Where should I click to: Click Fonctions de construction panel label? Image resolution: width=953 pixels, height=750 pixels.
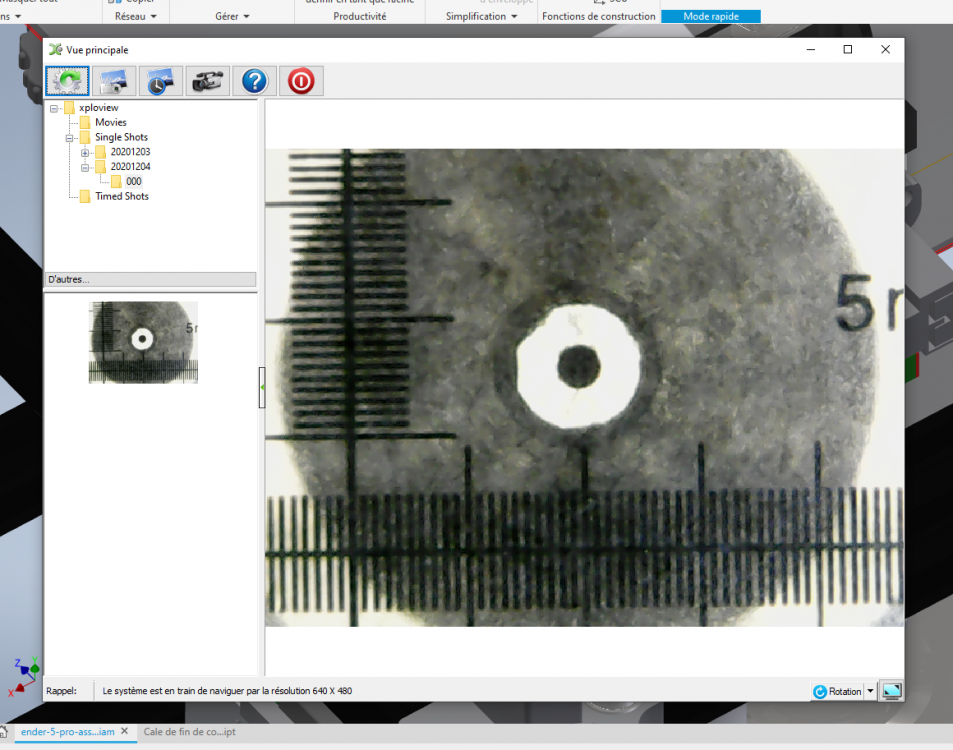[x=599, y=16]
